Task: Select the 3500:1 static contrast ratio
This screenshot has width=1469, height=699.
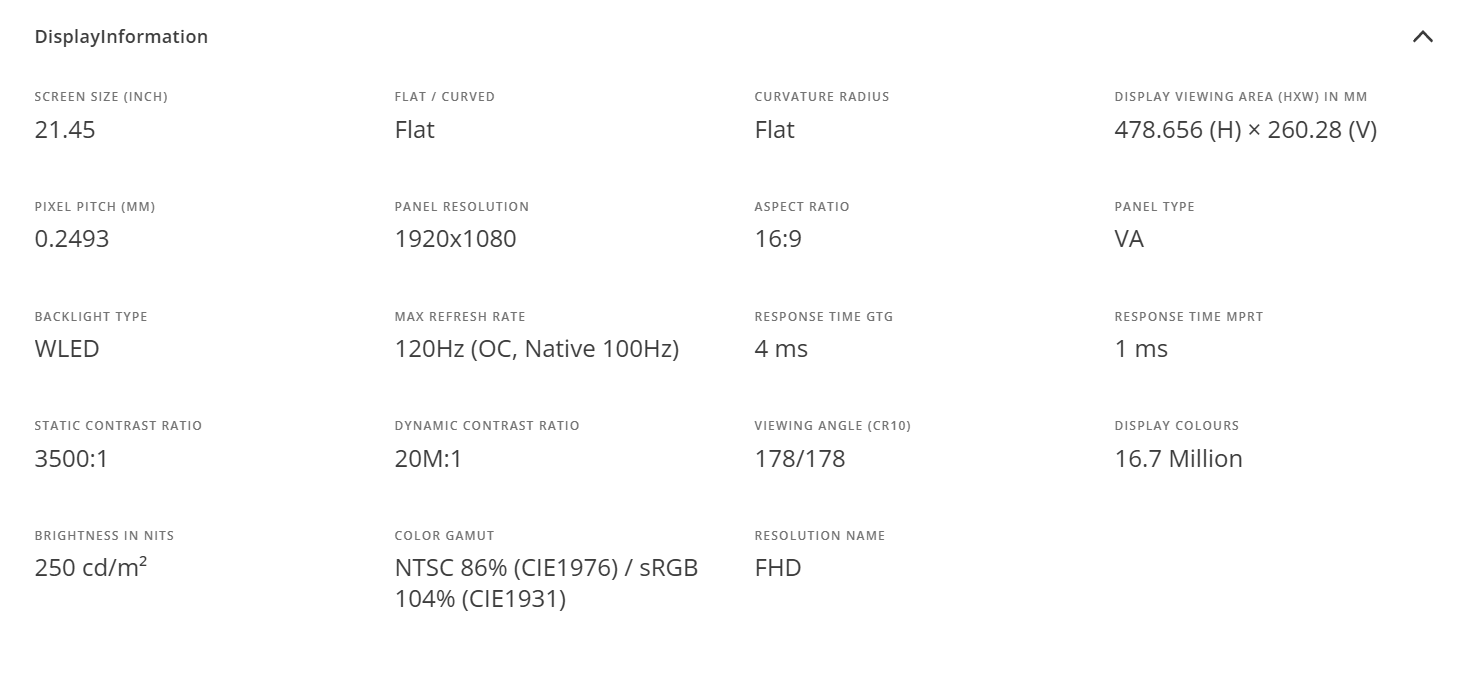Action: (71, 459)
